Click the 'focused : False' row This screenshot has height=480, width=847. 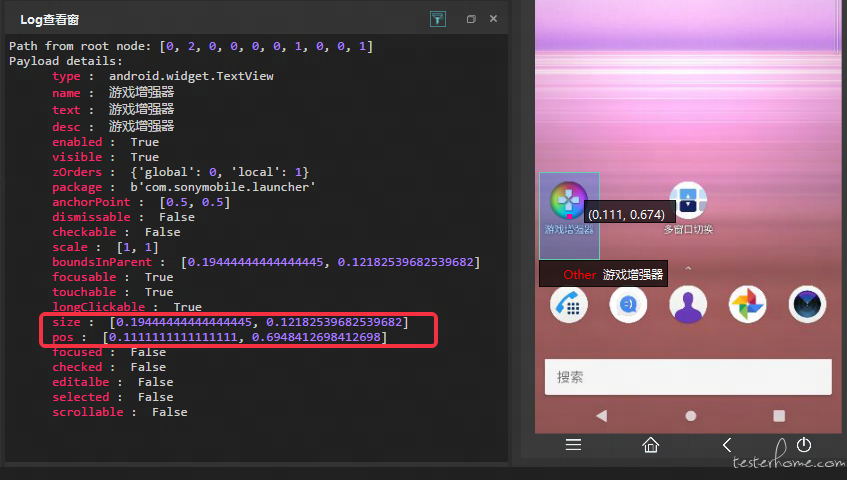(109, 352)
